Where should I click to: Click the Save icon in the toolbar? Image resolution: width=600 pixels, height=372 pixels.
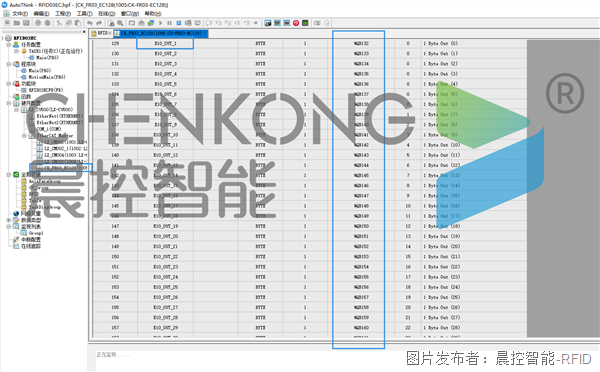(x=26, y=23)
